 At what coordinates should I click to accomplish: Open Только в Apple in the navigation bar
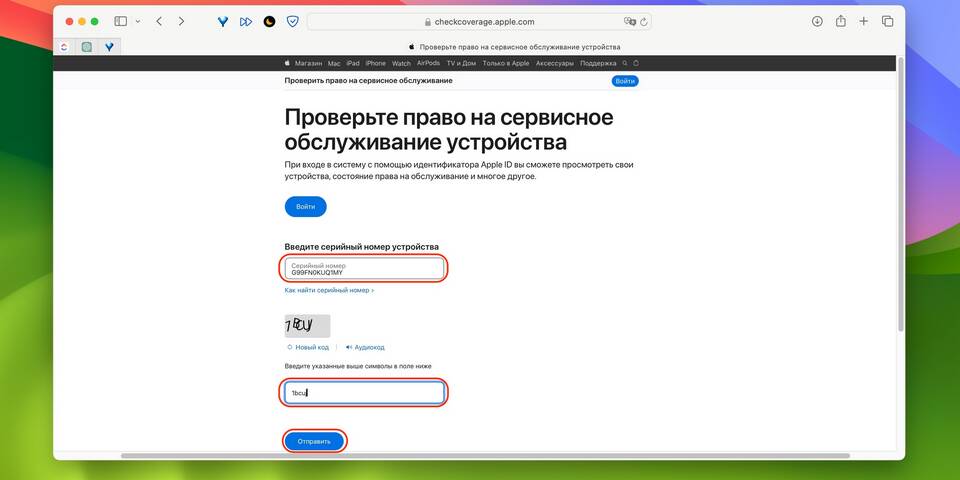point(506,63)
